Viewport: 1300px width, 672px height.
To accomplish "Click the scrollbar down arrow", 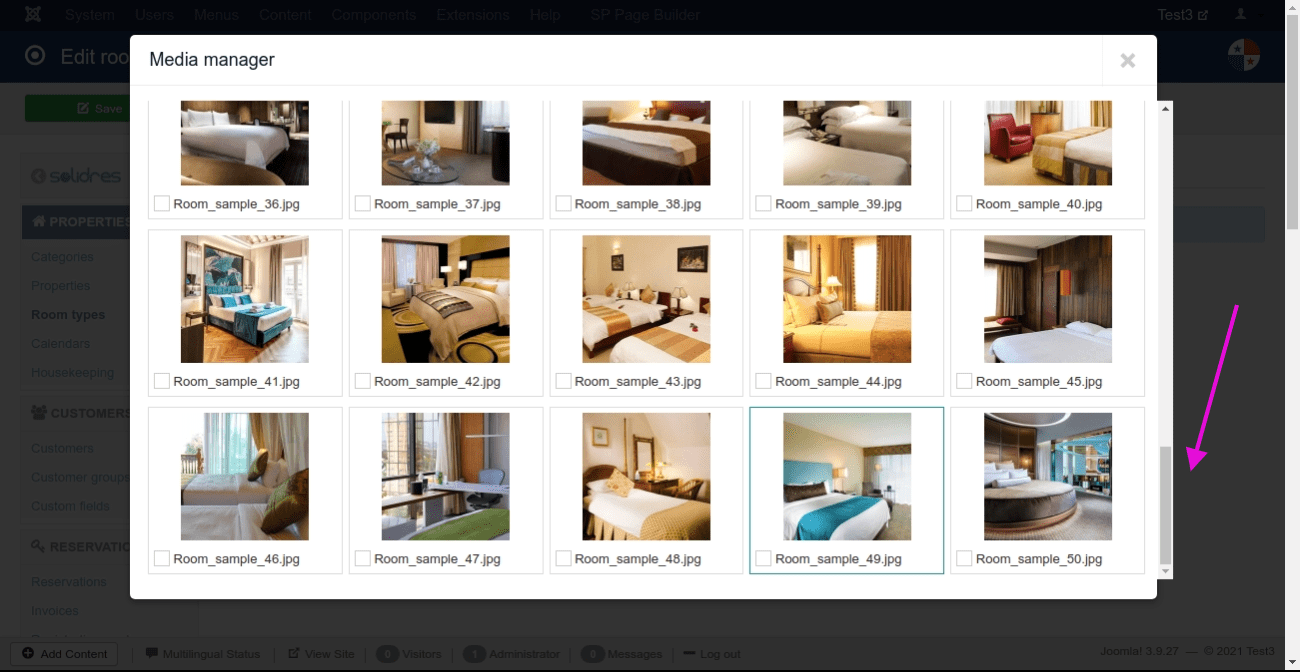I will (1165, 571).
